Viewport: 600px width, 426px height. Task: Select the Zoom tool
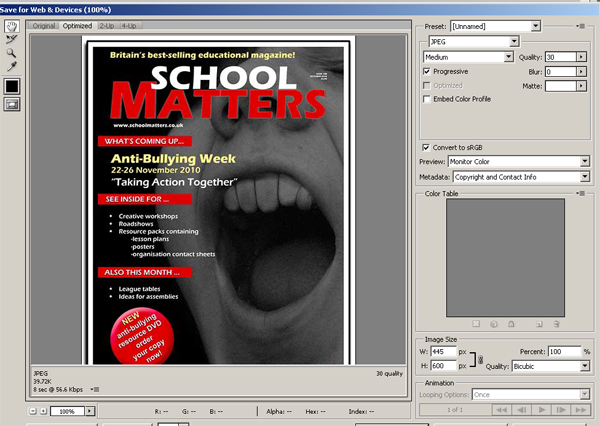coord(11,53)
